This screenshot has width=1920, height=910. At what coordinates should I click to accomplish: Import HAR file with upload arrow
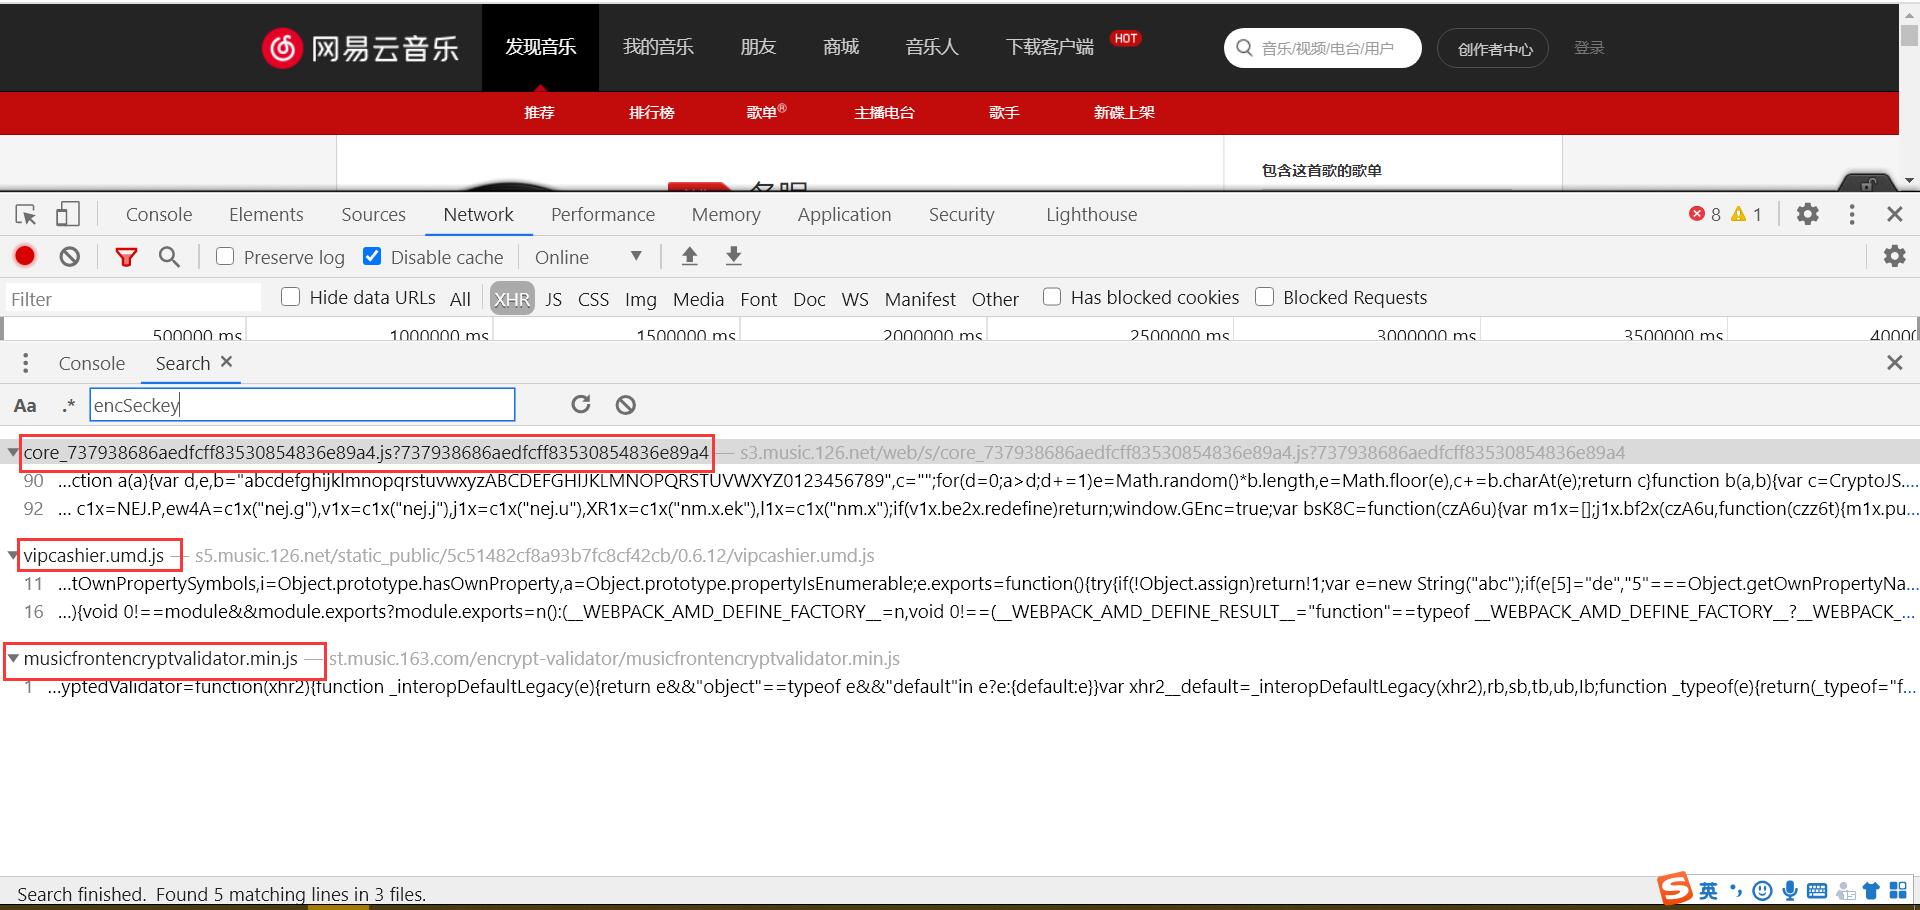pos(689,256)
